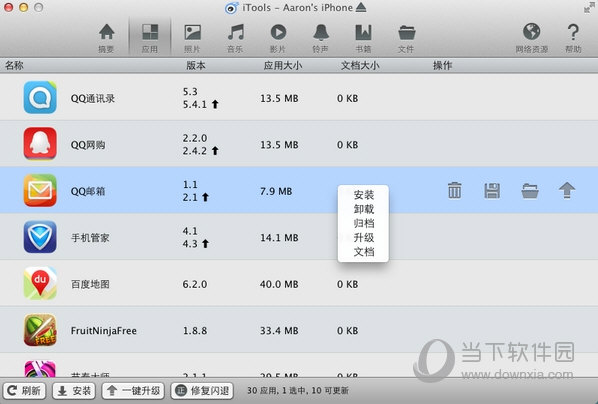Sort by the 版本 column header
Image resolution: width=598 pixels, height=404 pixels.
[196, 66]
